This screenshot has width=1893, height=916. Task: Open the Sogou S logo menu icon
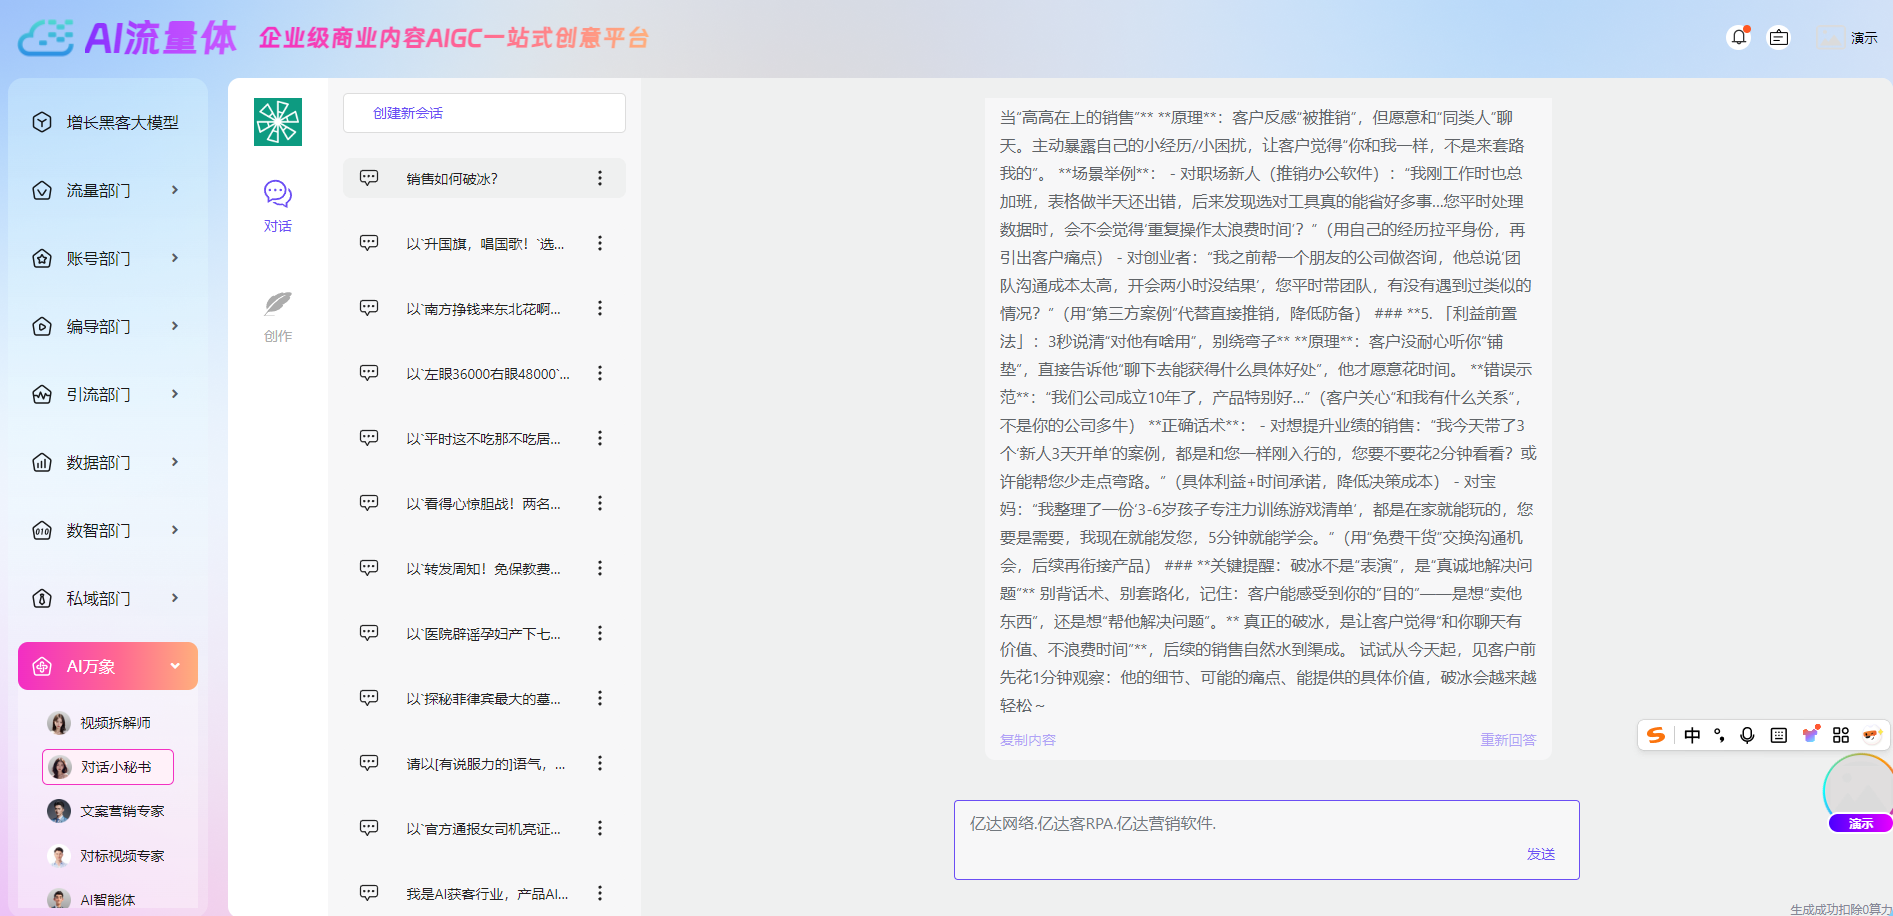[x=1656, y=736]
